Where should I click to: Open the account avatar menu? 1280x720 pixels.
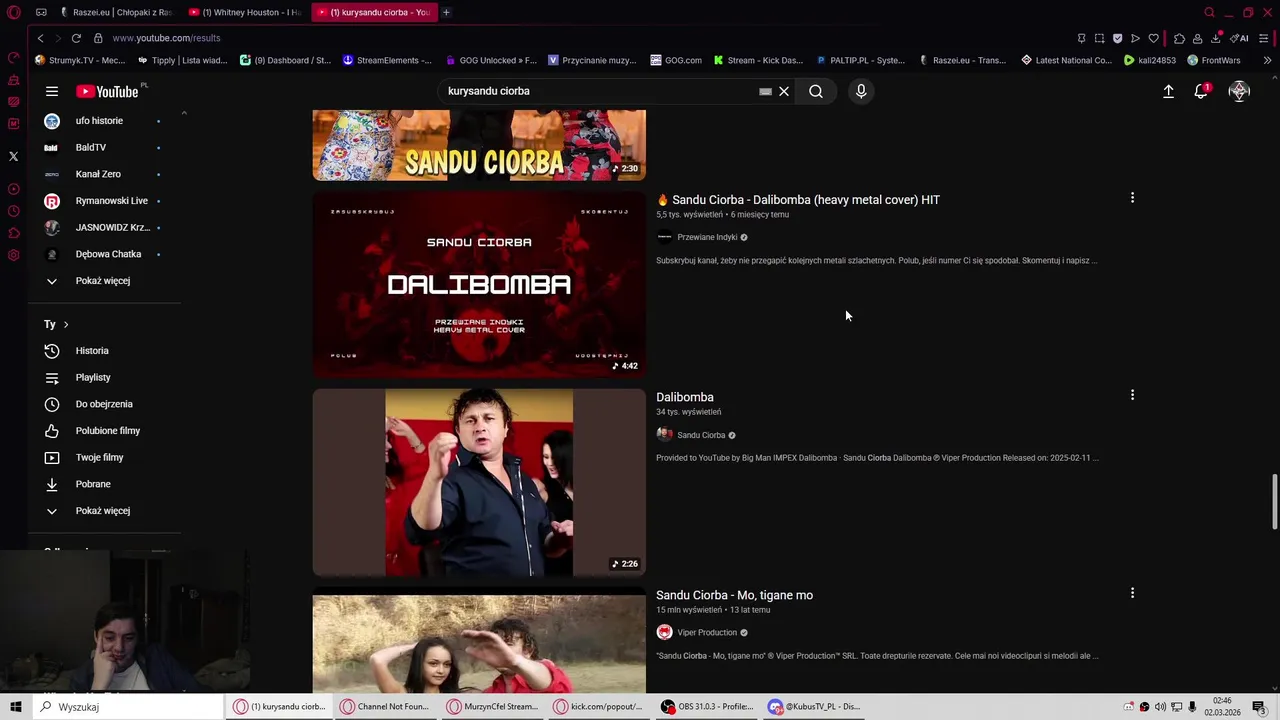tap(1239, 91)
